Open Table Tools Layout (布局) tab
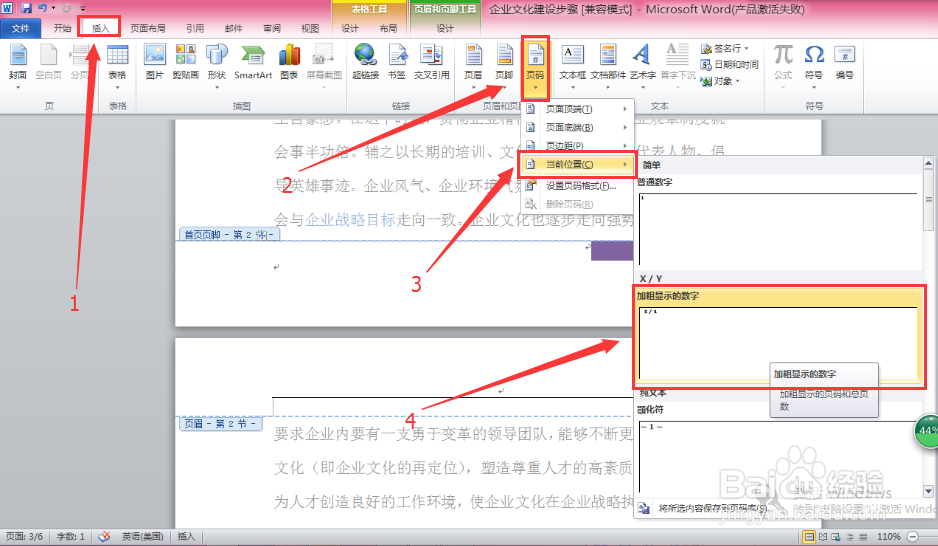This screenshot has width=938, height=546. click(x=388, y=28)
